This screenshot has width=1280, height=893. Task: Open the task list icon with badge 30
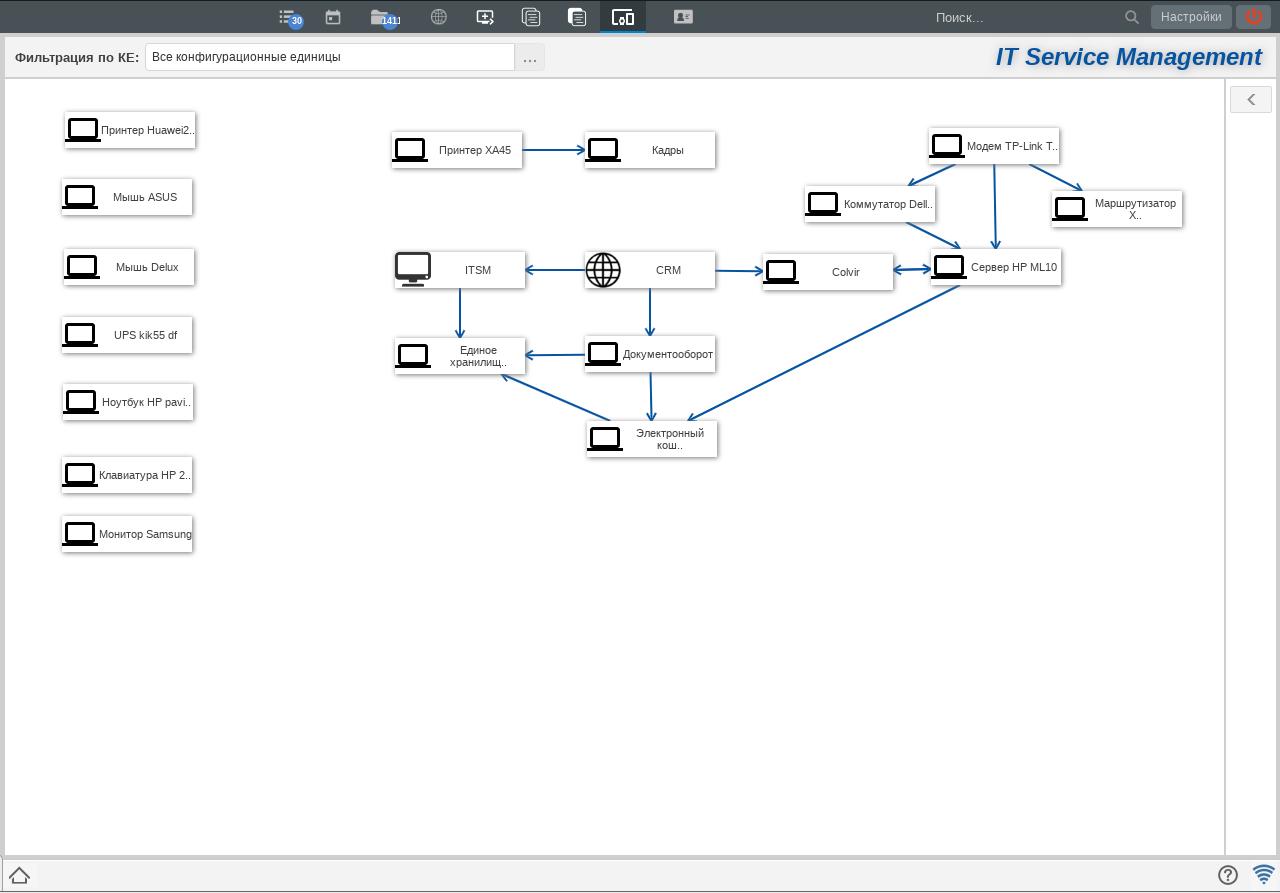coord(290,17)
